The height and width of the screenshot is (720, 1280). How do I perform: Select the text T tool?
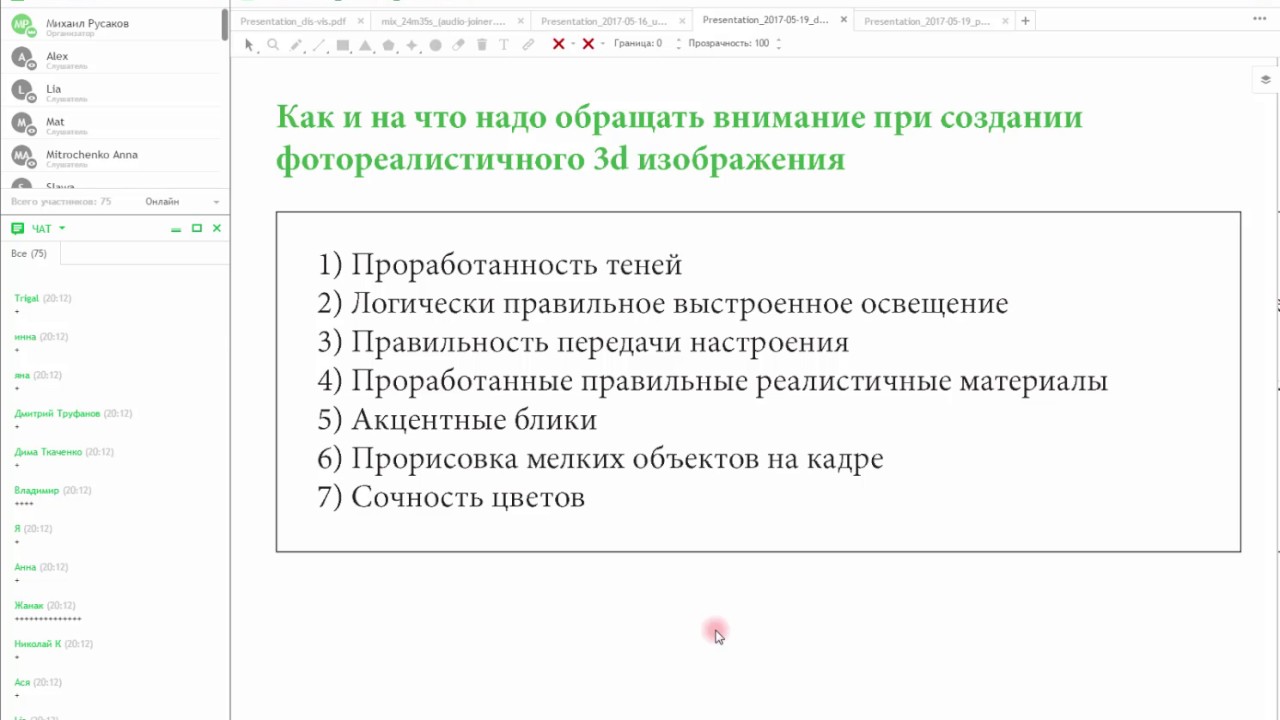point(504,44)
